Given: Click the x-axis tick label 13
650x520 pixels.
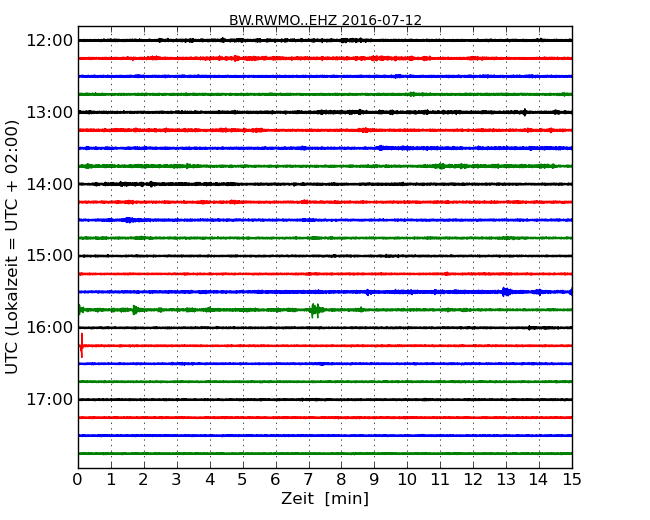Looking at the screenshot, I should point(506,480).
